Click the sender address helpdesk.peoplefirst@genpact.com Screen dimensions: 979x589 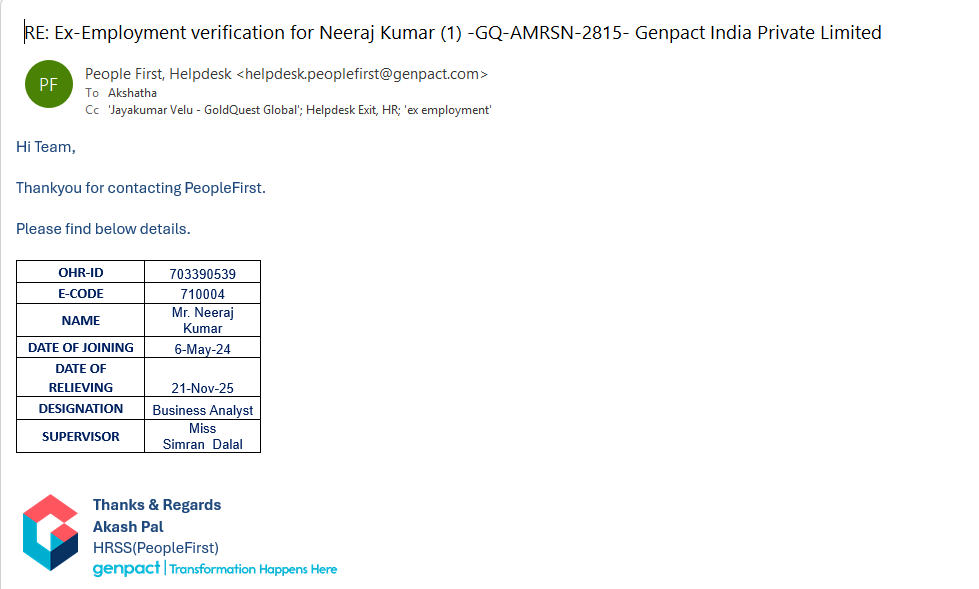(362, 74)
